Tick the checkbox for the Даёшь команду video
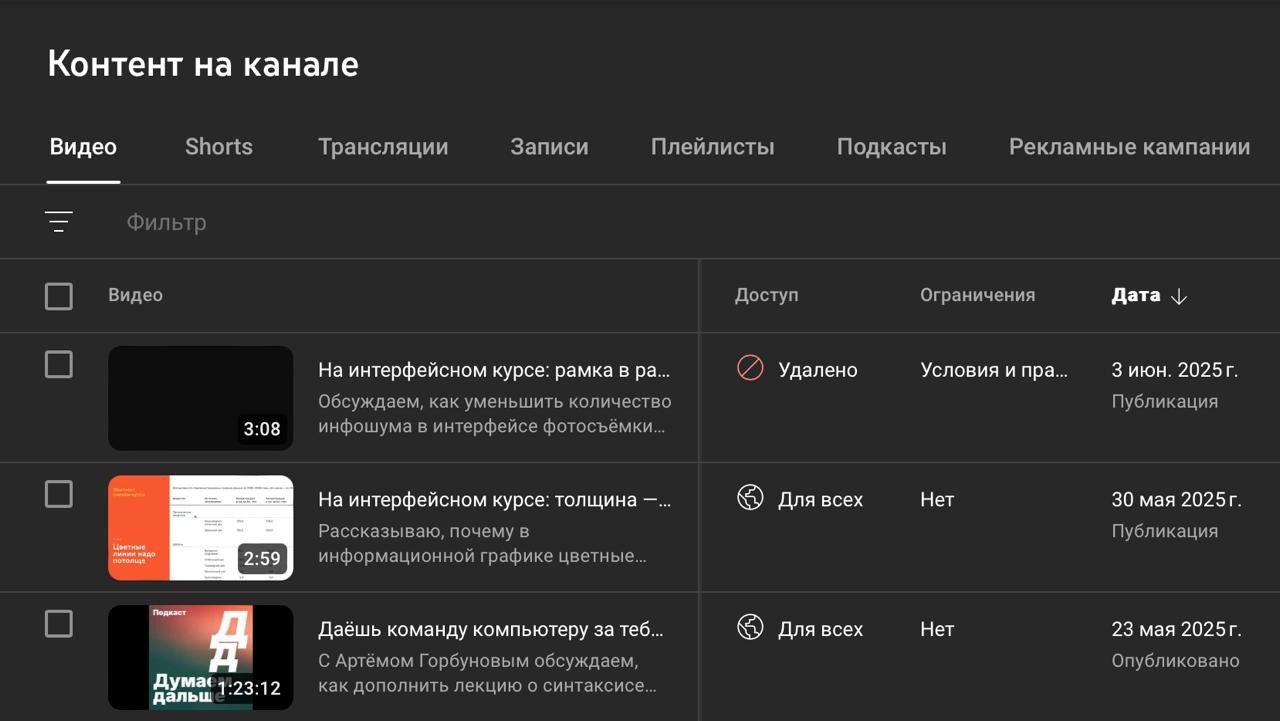Screen dimensions: 1280x721 [59, 624]
